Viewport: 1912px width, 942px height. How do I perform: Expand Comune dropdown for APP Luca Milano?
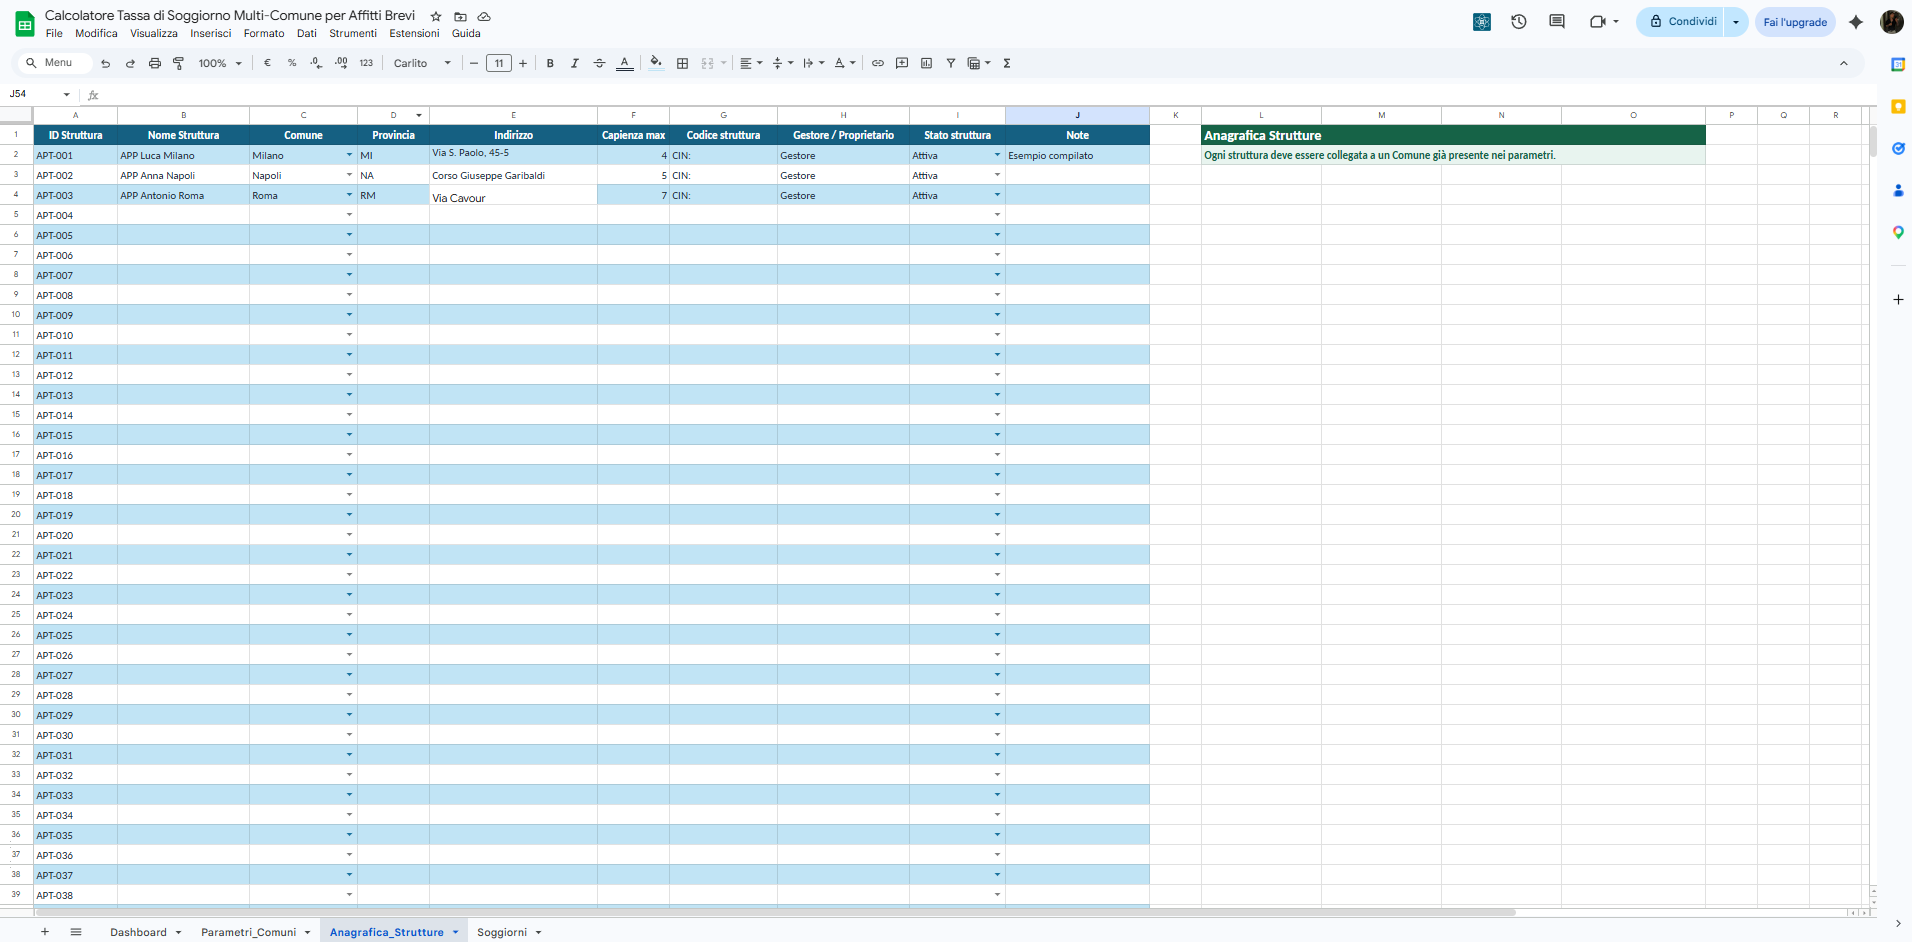pos(349,155)
